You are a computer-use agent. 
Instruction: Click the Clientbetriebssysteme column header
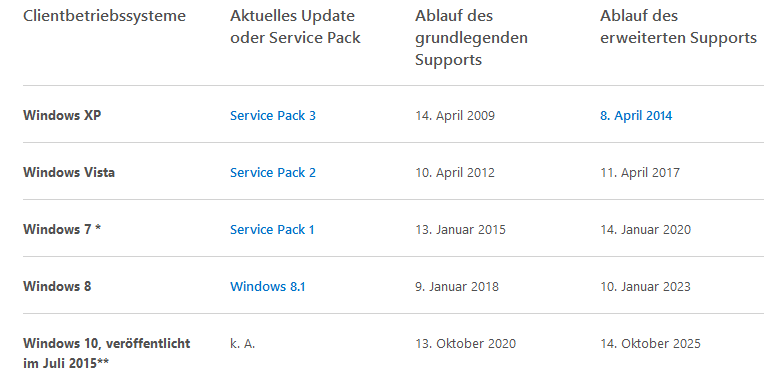click(105, 16)
